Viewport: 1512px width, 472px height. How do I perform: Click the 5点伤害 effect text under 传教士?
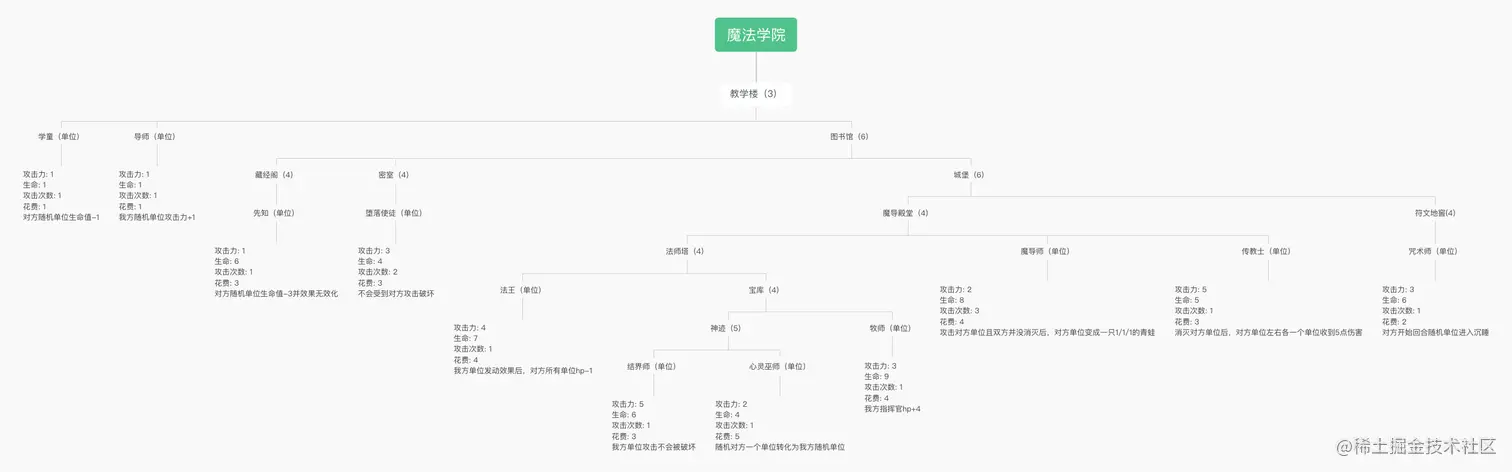click(x=1268, y=332)
